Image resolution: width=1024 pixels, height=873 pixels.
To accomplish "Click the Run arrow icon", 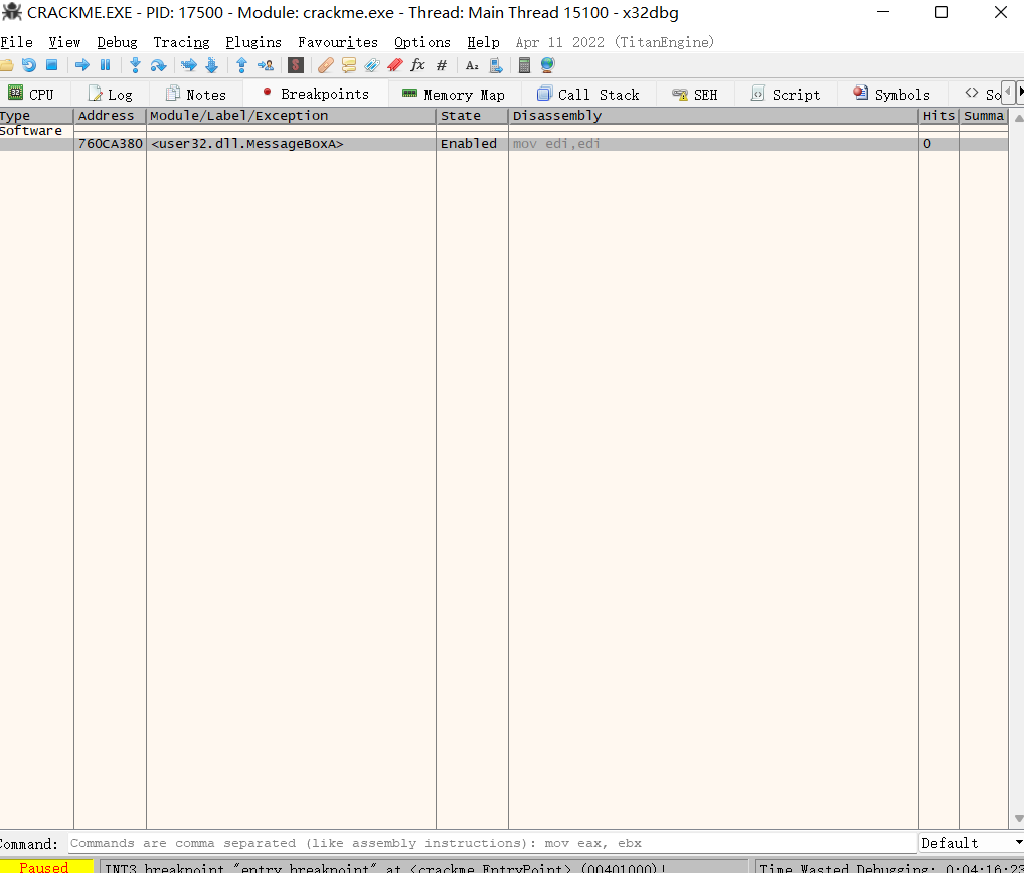I will [x=82, y=65].
